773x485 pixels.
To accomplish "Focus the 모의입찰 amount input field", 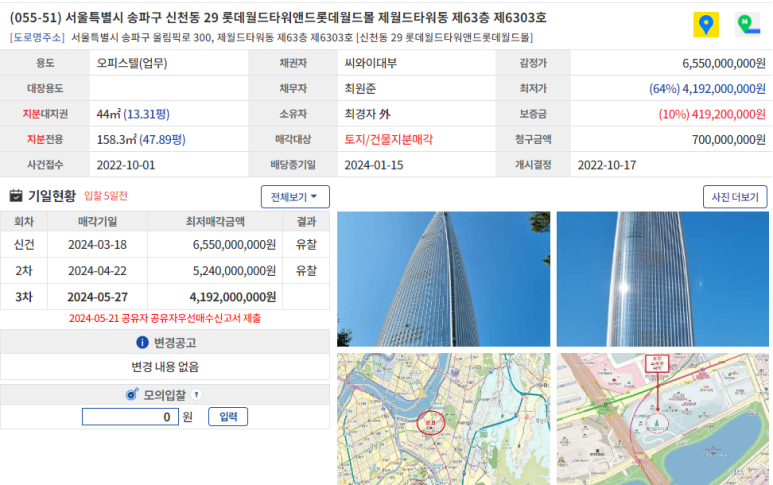I will (130, 416).
